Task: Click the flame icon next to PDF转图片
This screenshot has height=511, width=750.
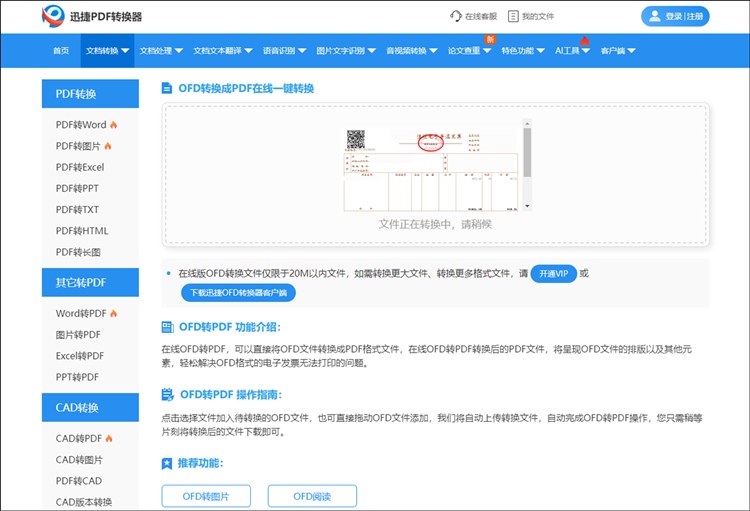Action: click(108, 146)
